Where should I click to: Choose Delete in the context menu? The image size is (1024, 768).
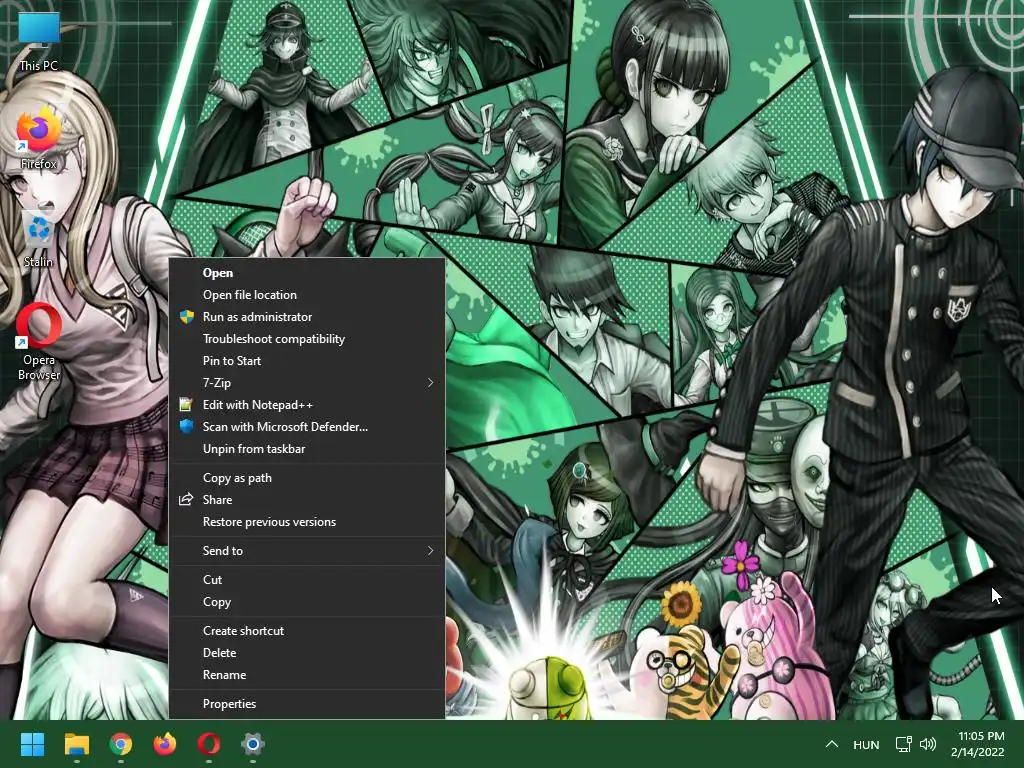tap(307, 653)
